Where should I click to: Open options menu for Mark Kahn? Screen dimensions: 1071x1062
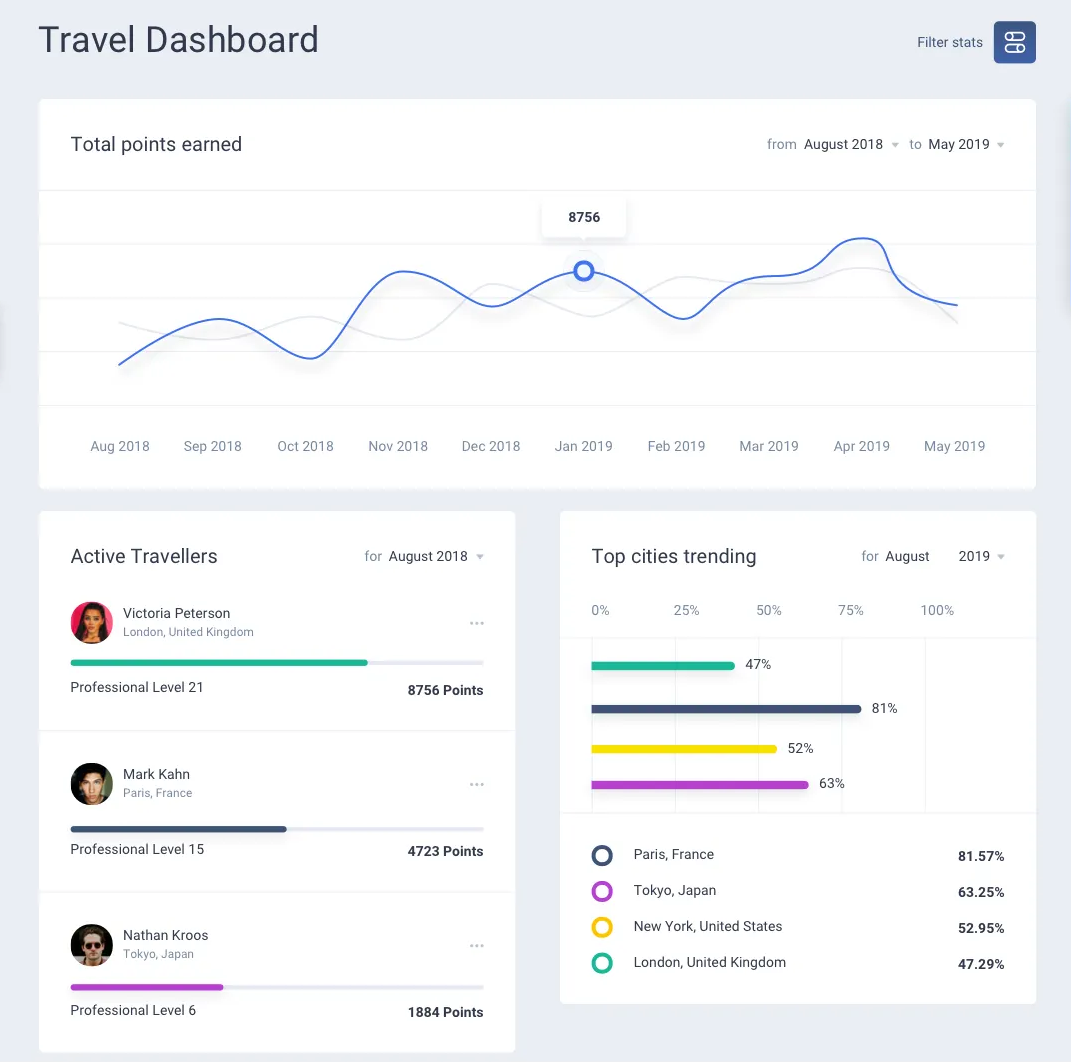pyautogui.click(x=477, y=785)
